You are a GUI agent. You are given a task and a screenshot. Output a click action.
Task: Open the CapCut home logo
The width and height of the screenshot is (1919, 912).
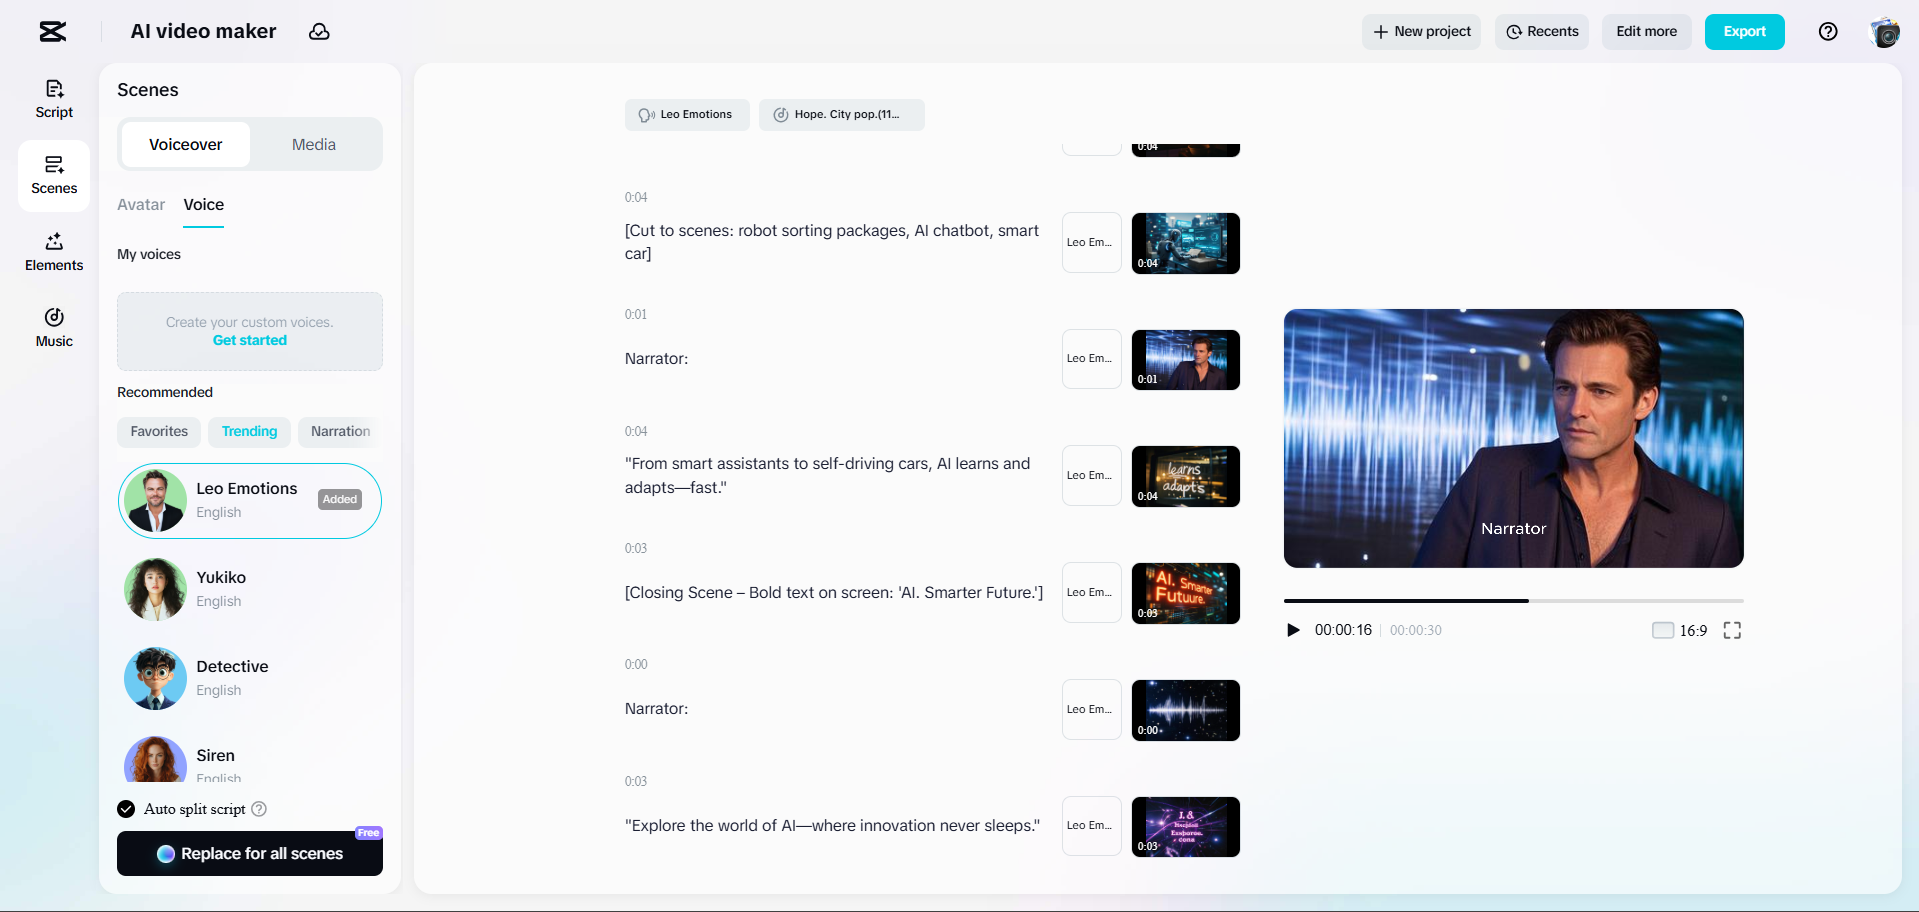coord(53,32)
